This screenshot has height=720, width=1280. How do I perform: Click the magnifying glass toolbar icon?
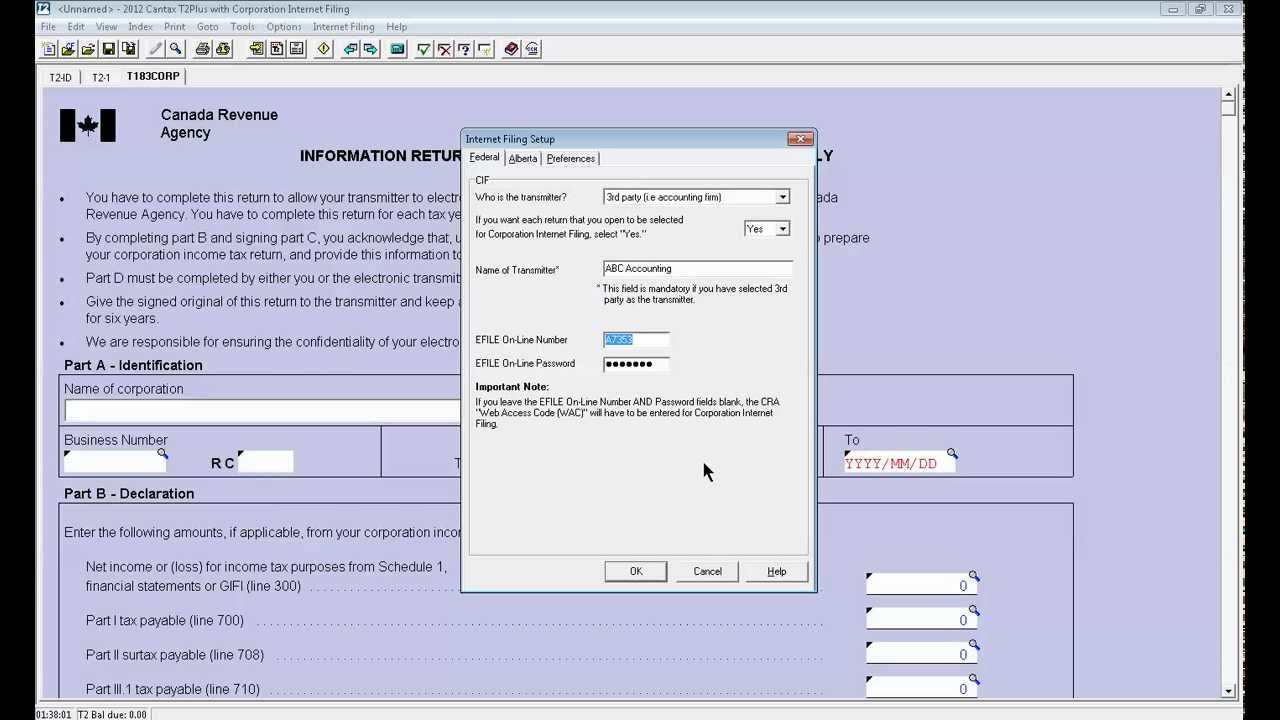(x=175, y=49)
